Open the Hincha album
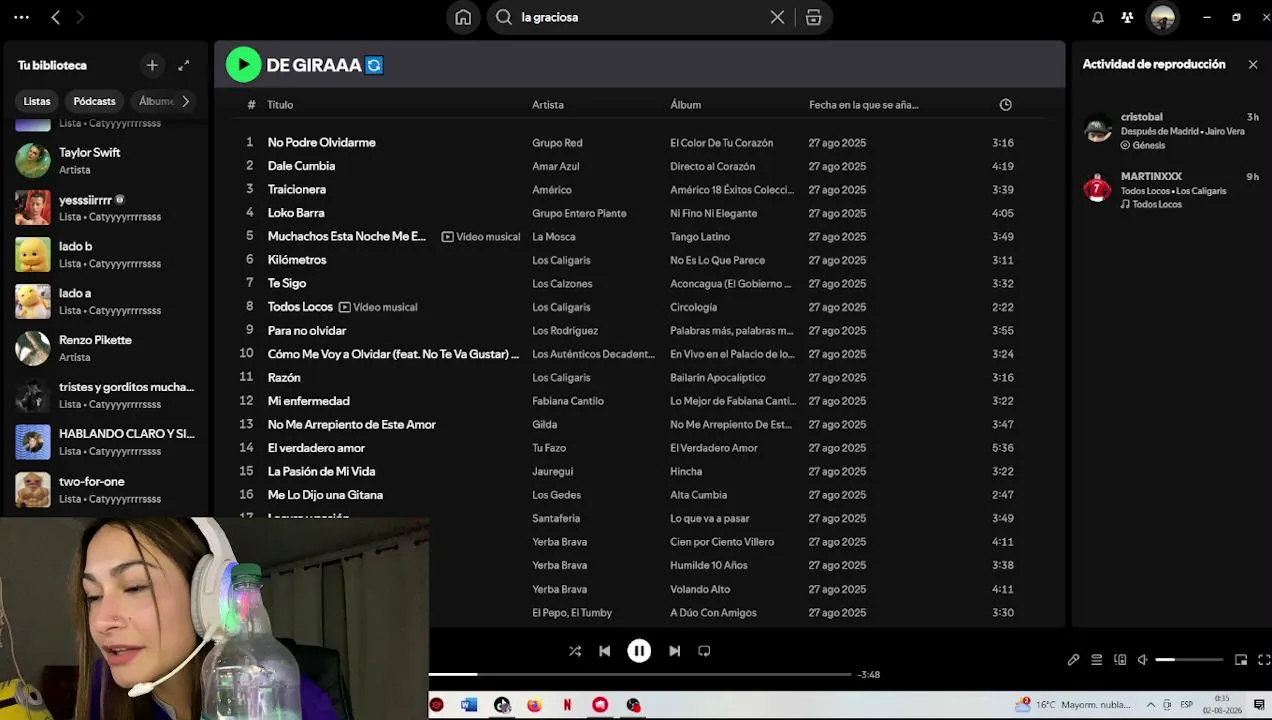This screenshot has height=720, width=1272. 686,472
